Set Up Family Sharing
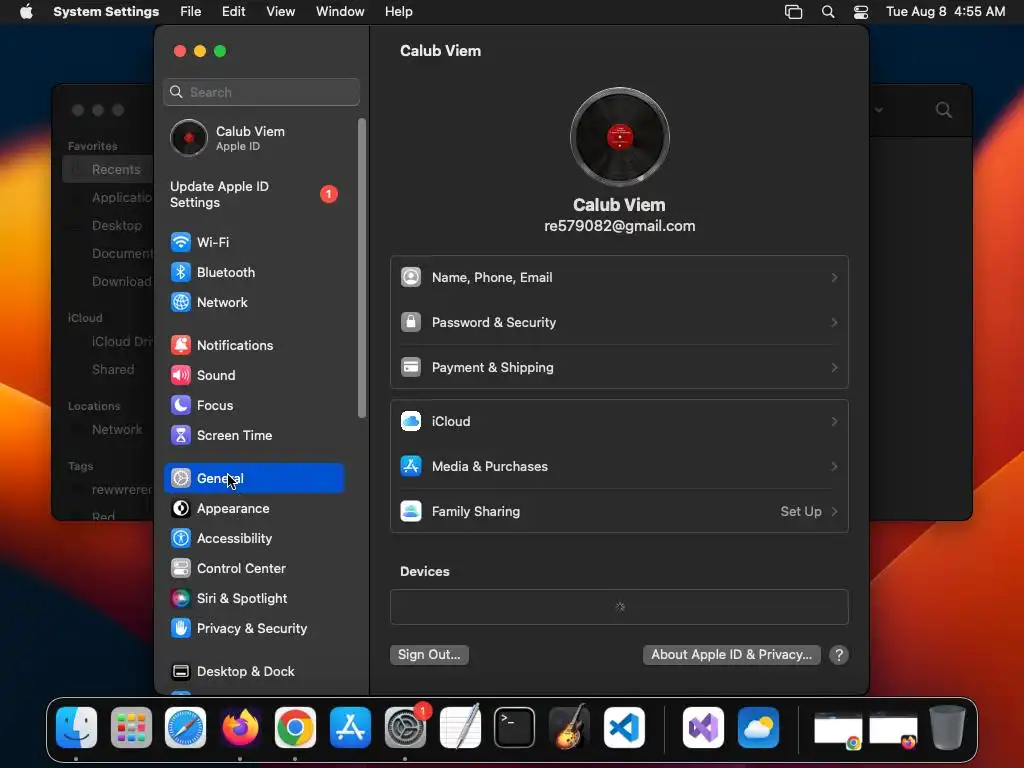The image size is (1024, 768). (x=619, y=511)
